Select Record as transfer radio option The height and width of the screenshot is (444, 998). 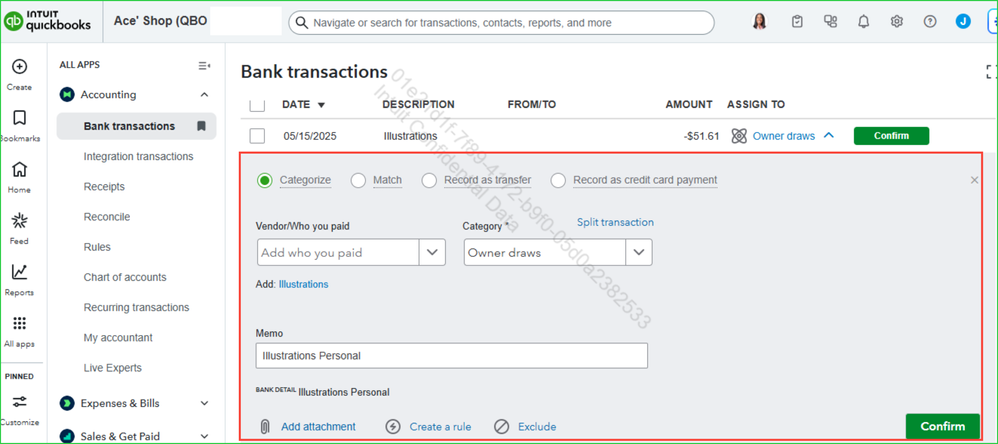(430, 181)
